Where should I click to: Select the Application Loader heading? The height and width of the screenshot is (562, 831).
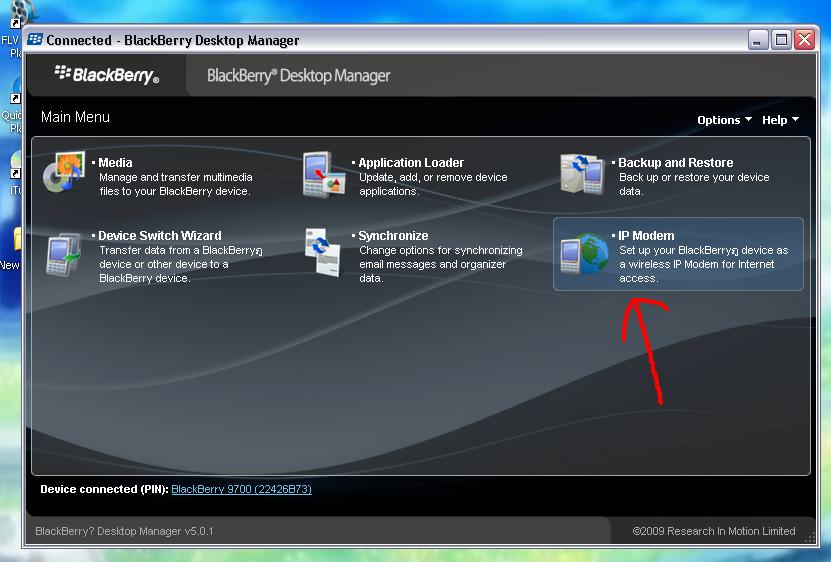(x=411, y=163)
